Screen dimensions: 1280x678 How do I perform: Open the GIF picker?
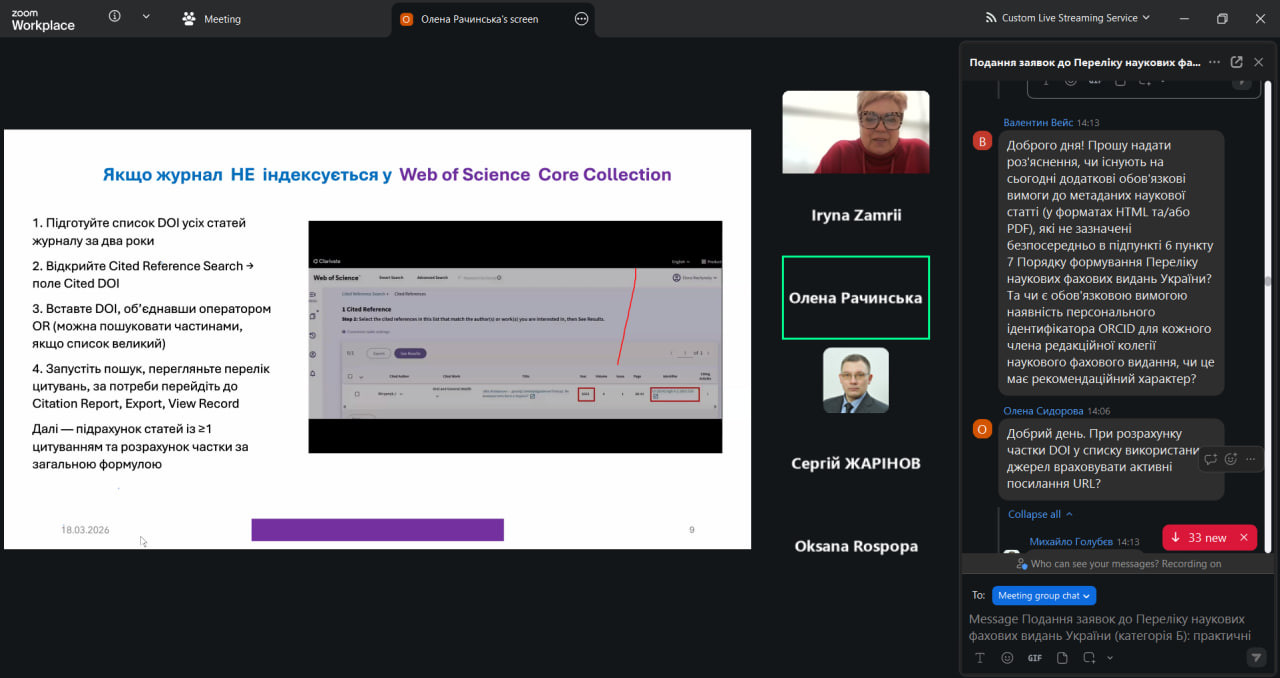click(x=1034, y=658)
